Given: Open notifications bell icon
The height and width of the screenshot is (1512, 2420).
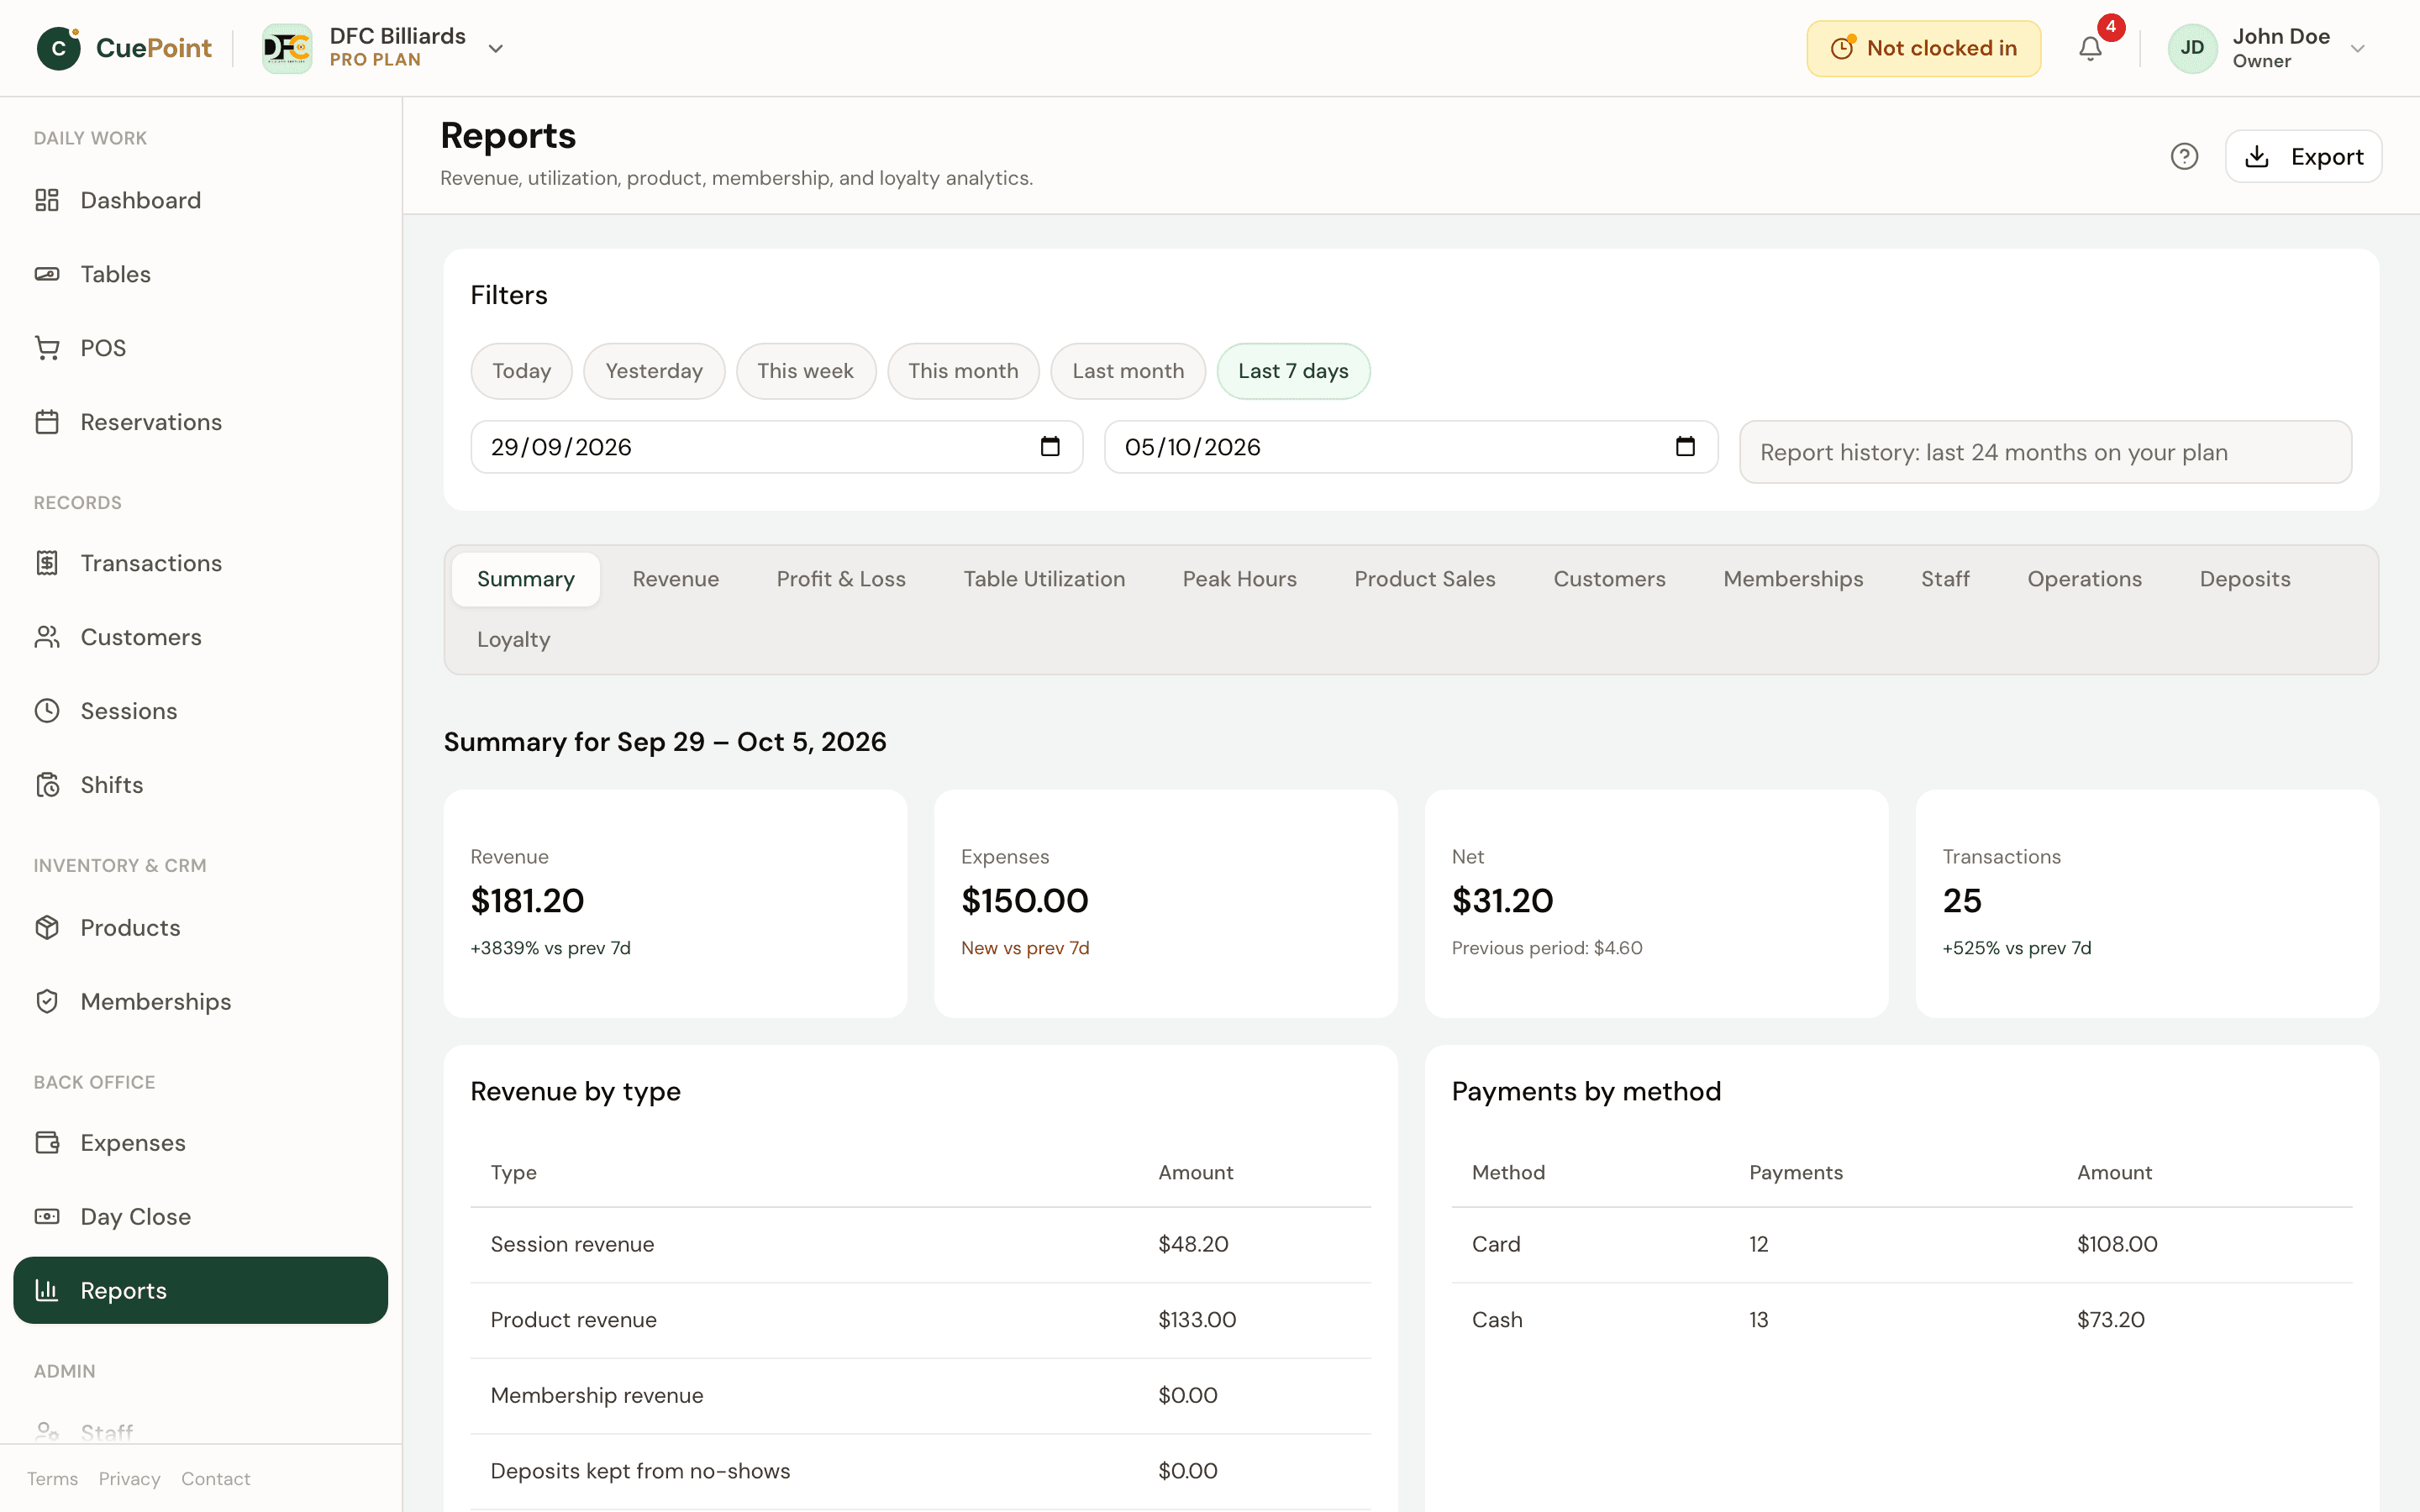Looking at the screenshot, I should coord(2090,48).
